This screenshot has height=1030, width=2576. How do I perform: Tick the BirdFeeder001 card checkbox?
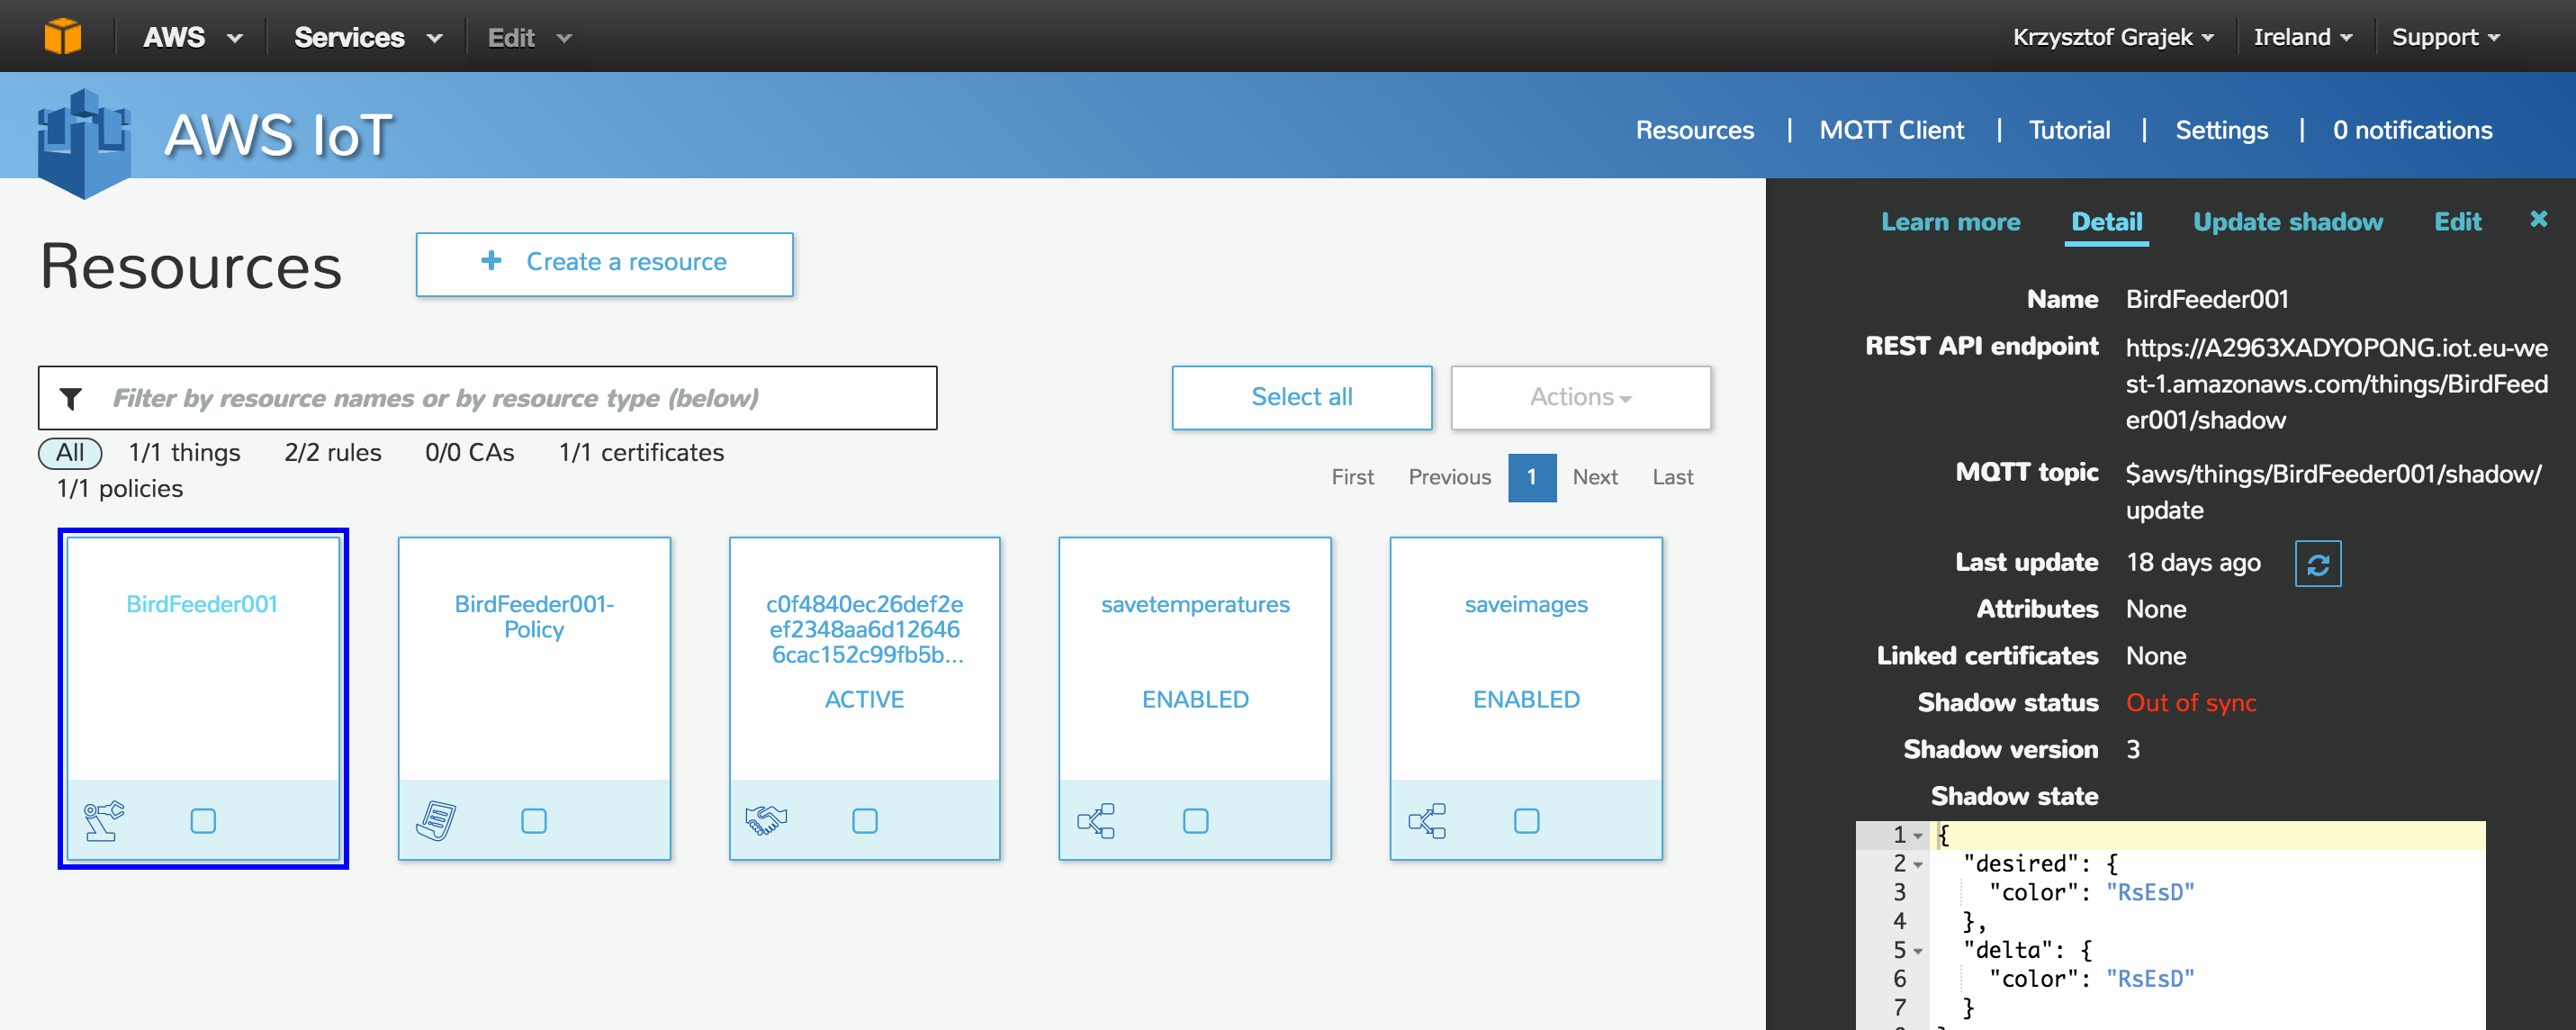[203, 821]
